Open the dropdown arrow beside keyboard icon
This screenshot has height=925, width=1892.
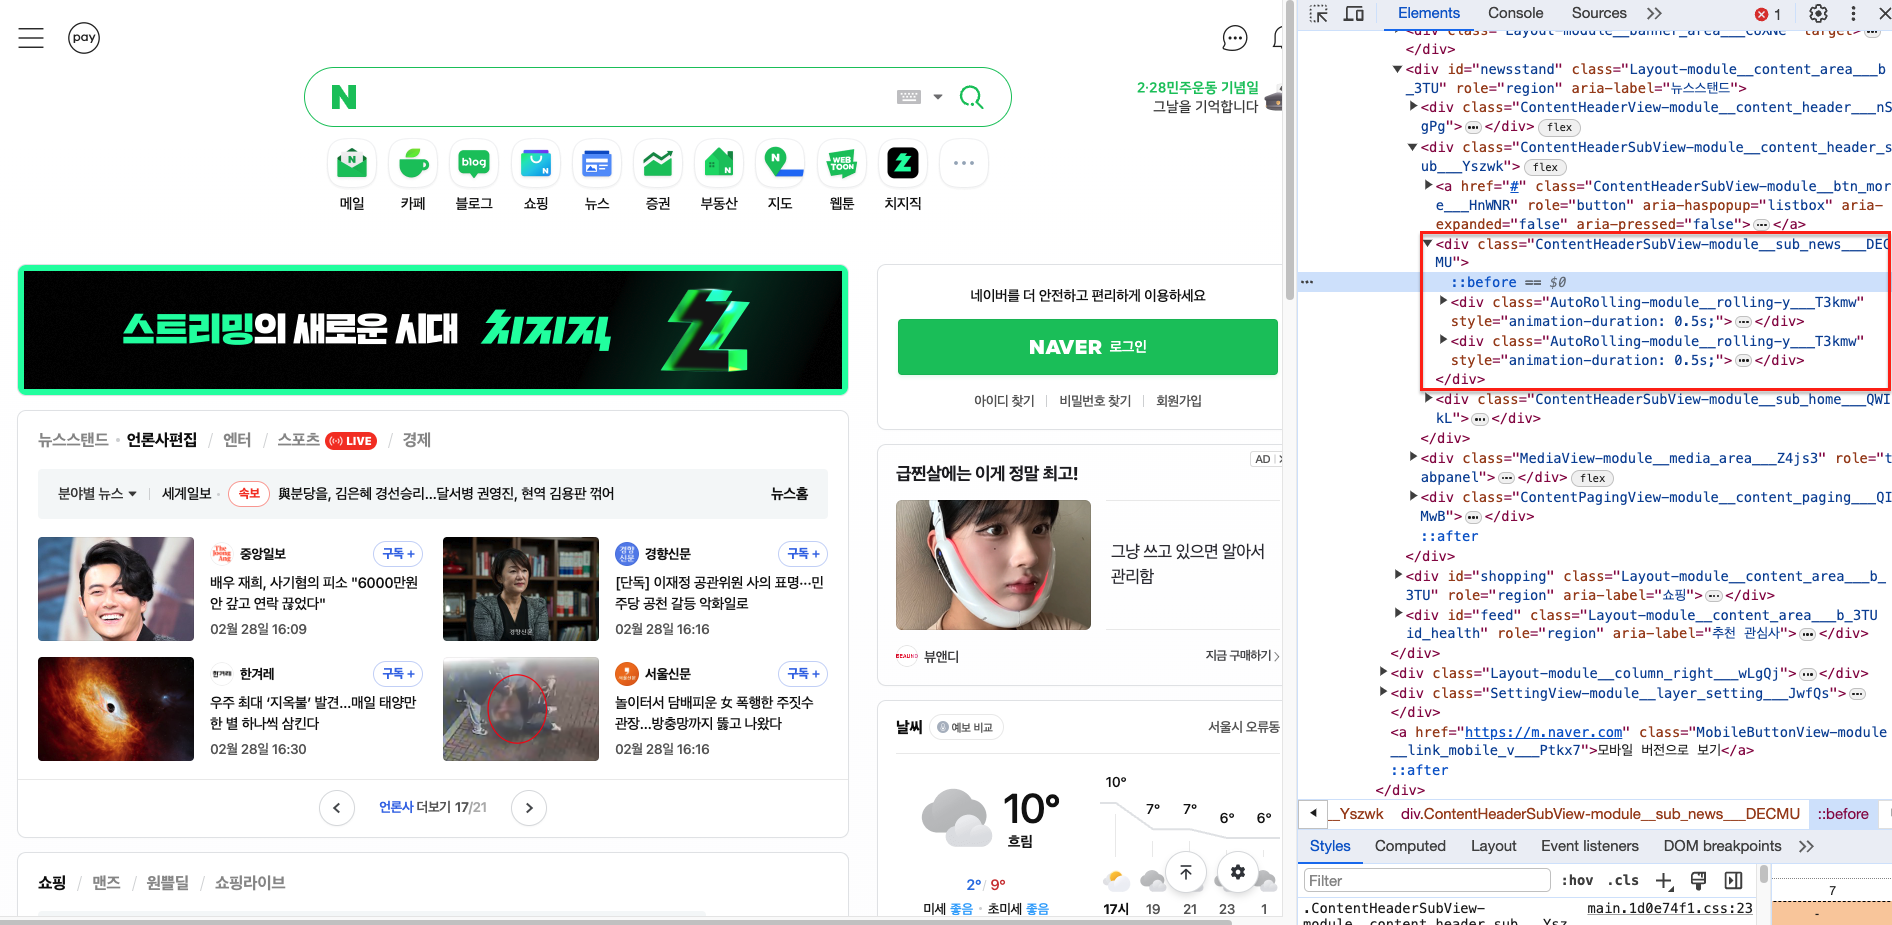[938, 97]
